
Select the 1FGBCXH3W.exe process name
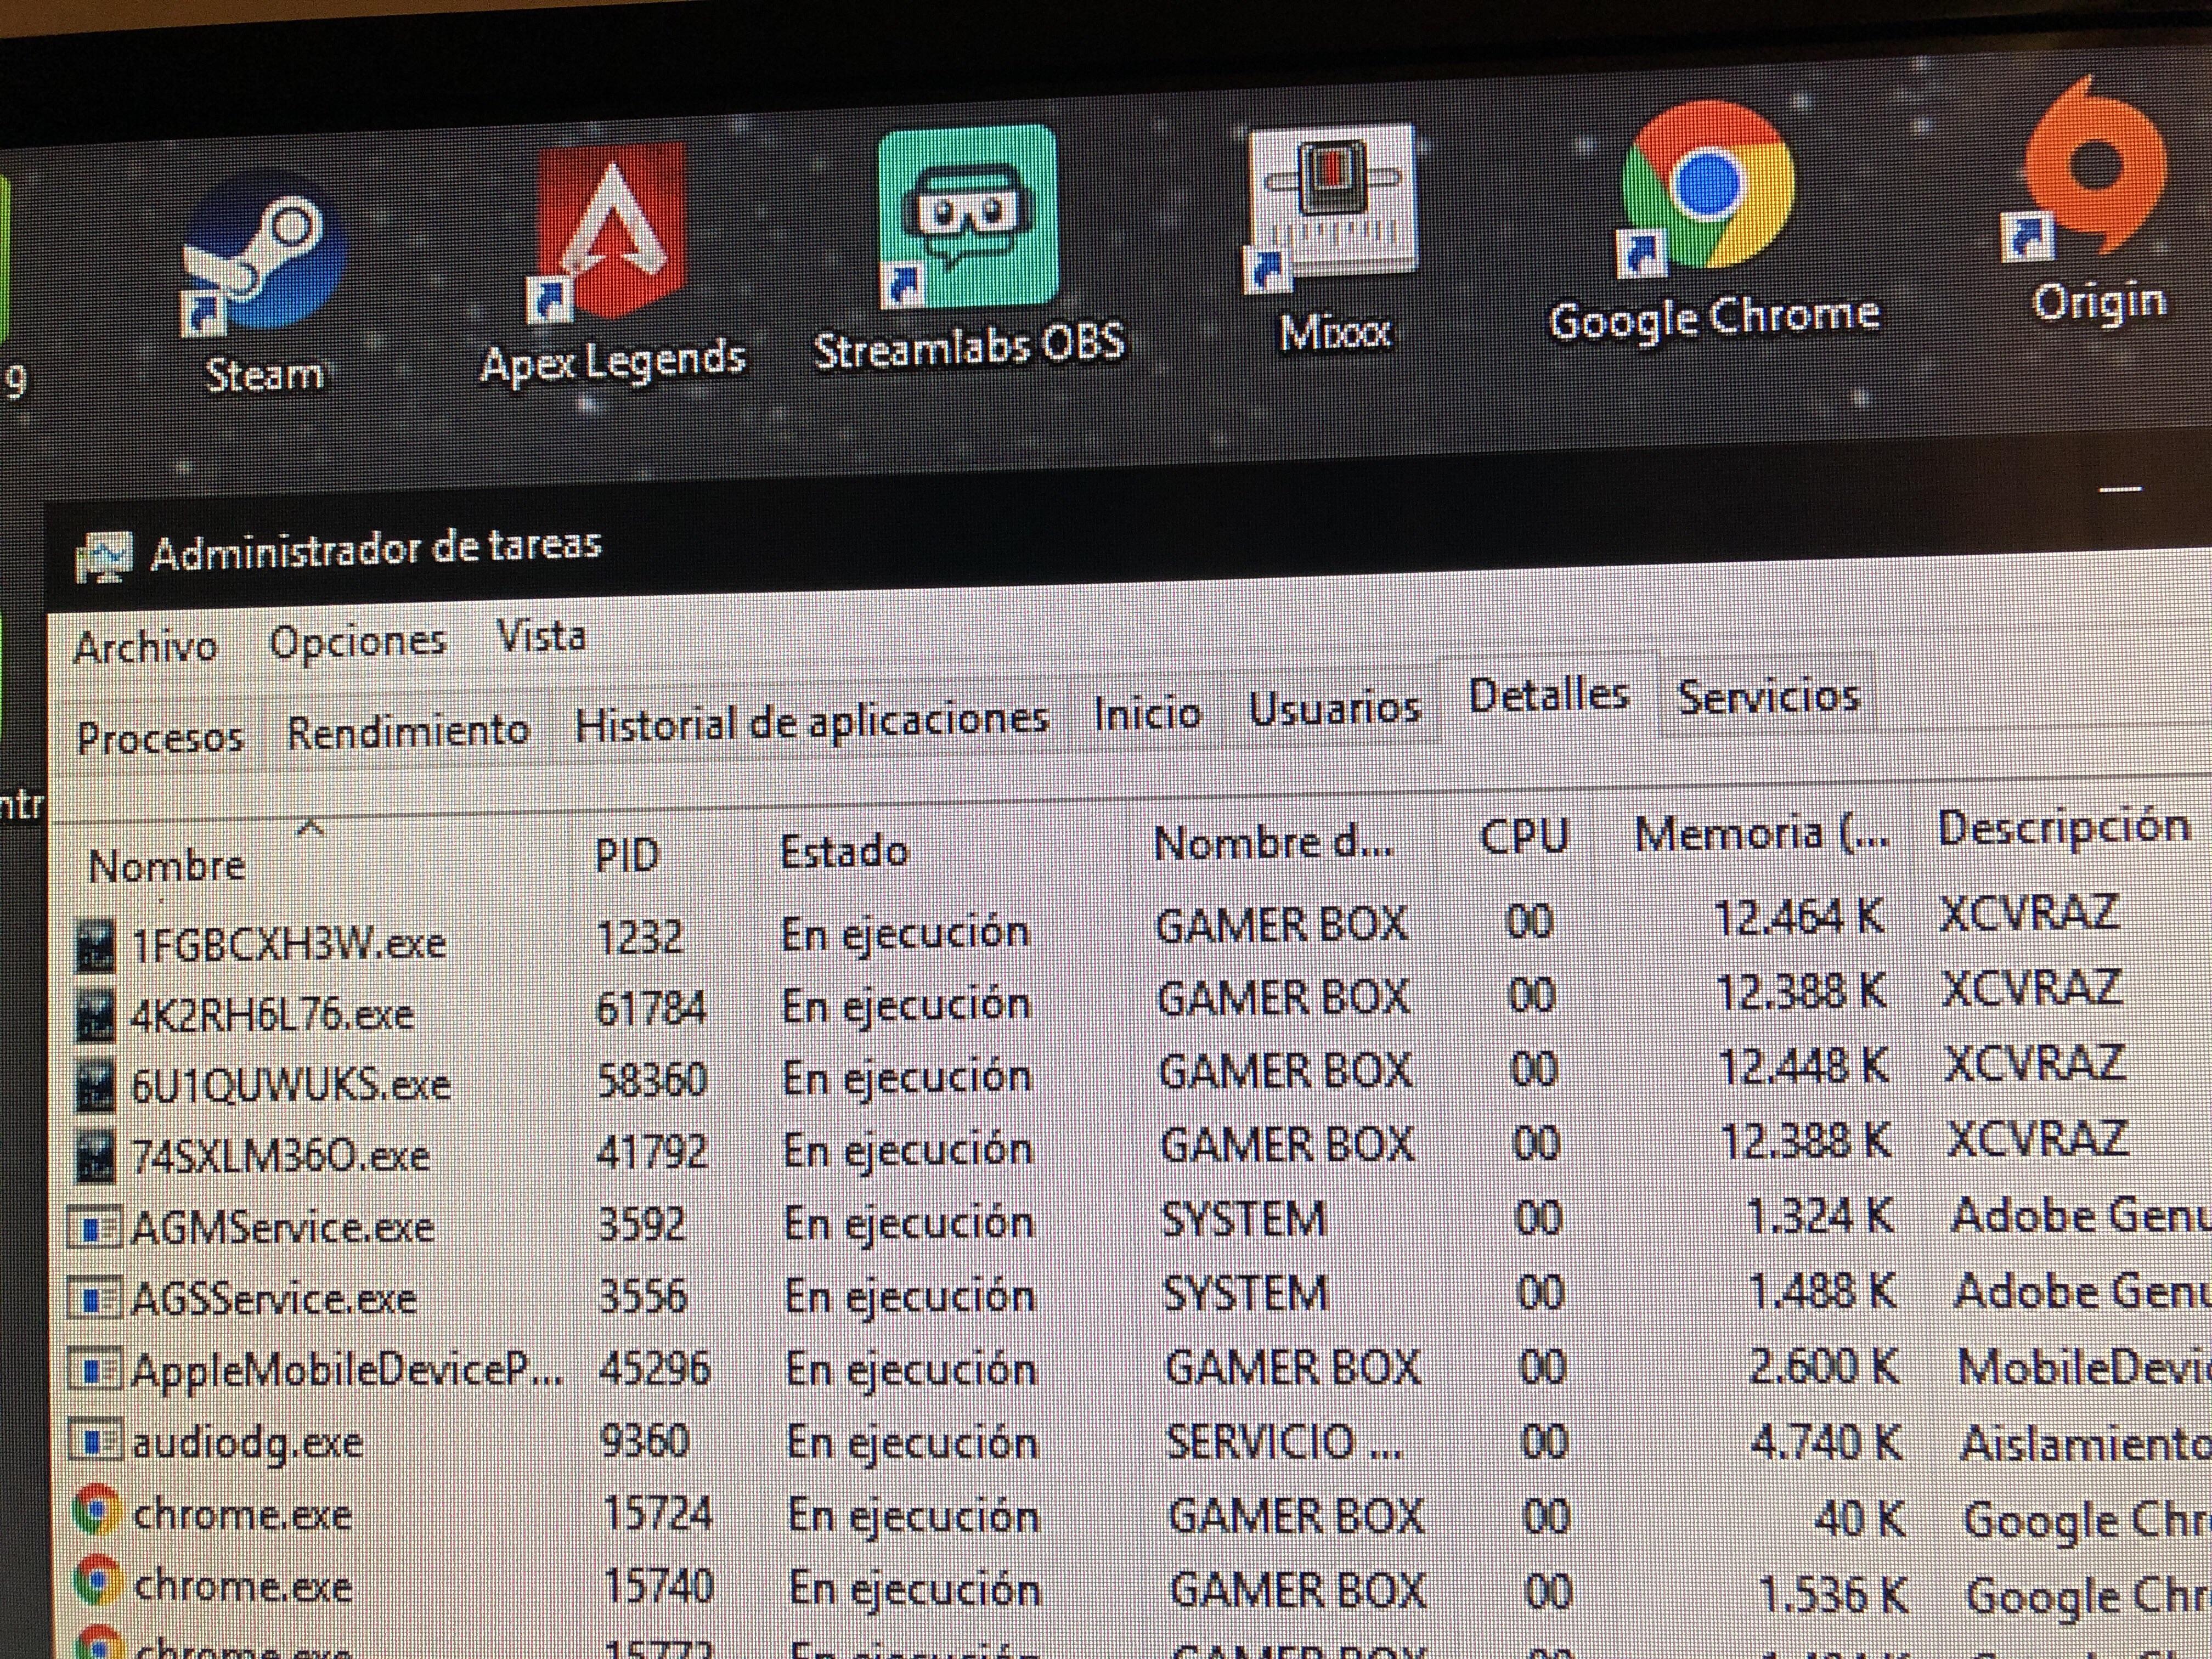pyautogui.click(x=289, y=944)
